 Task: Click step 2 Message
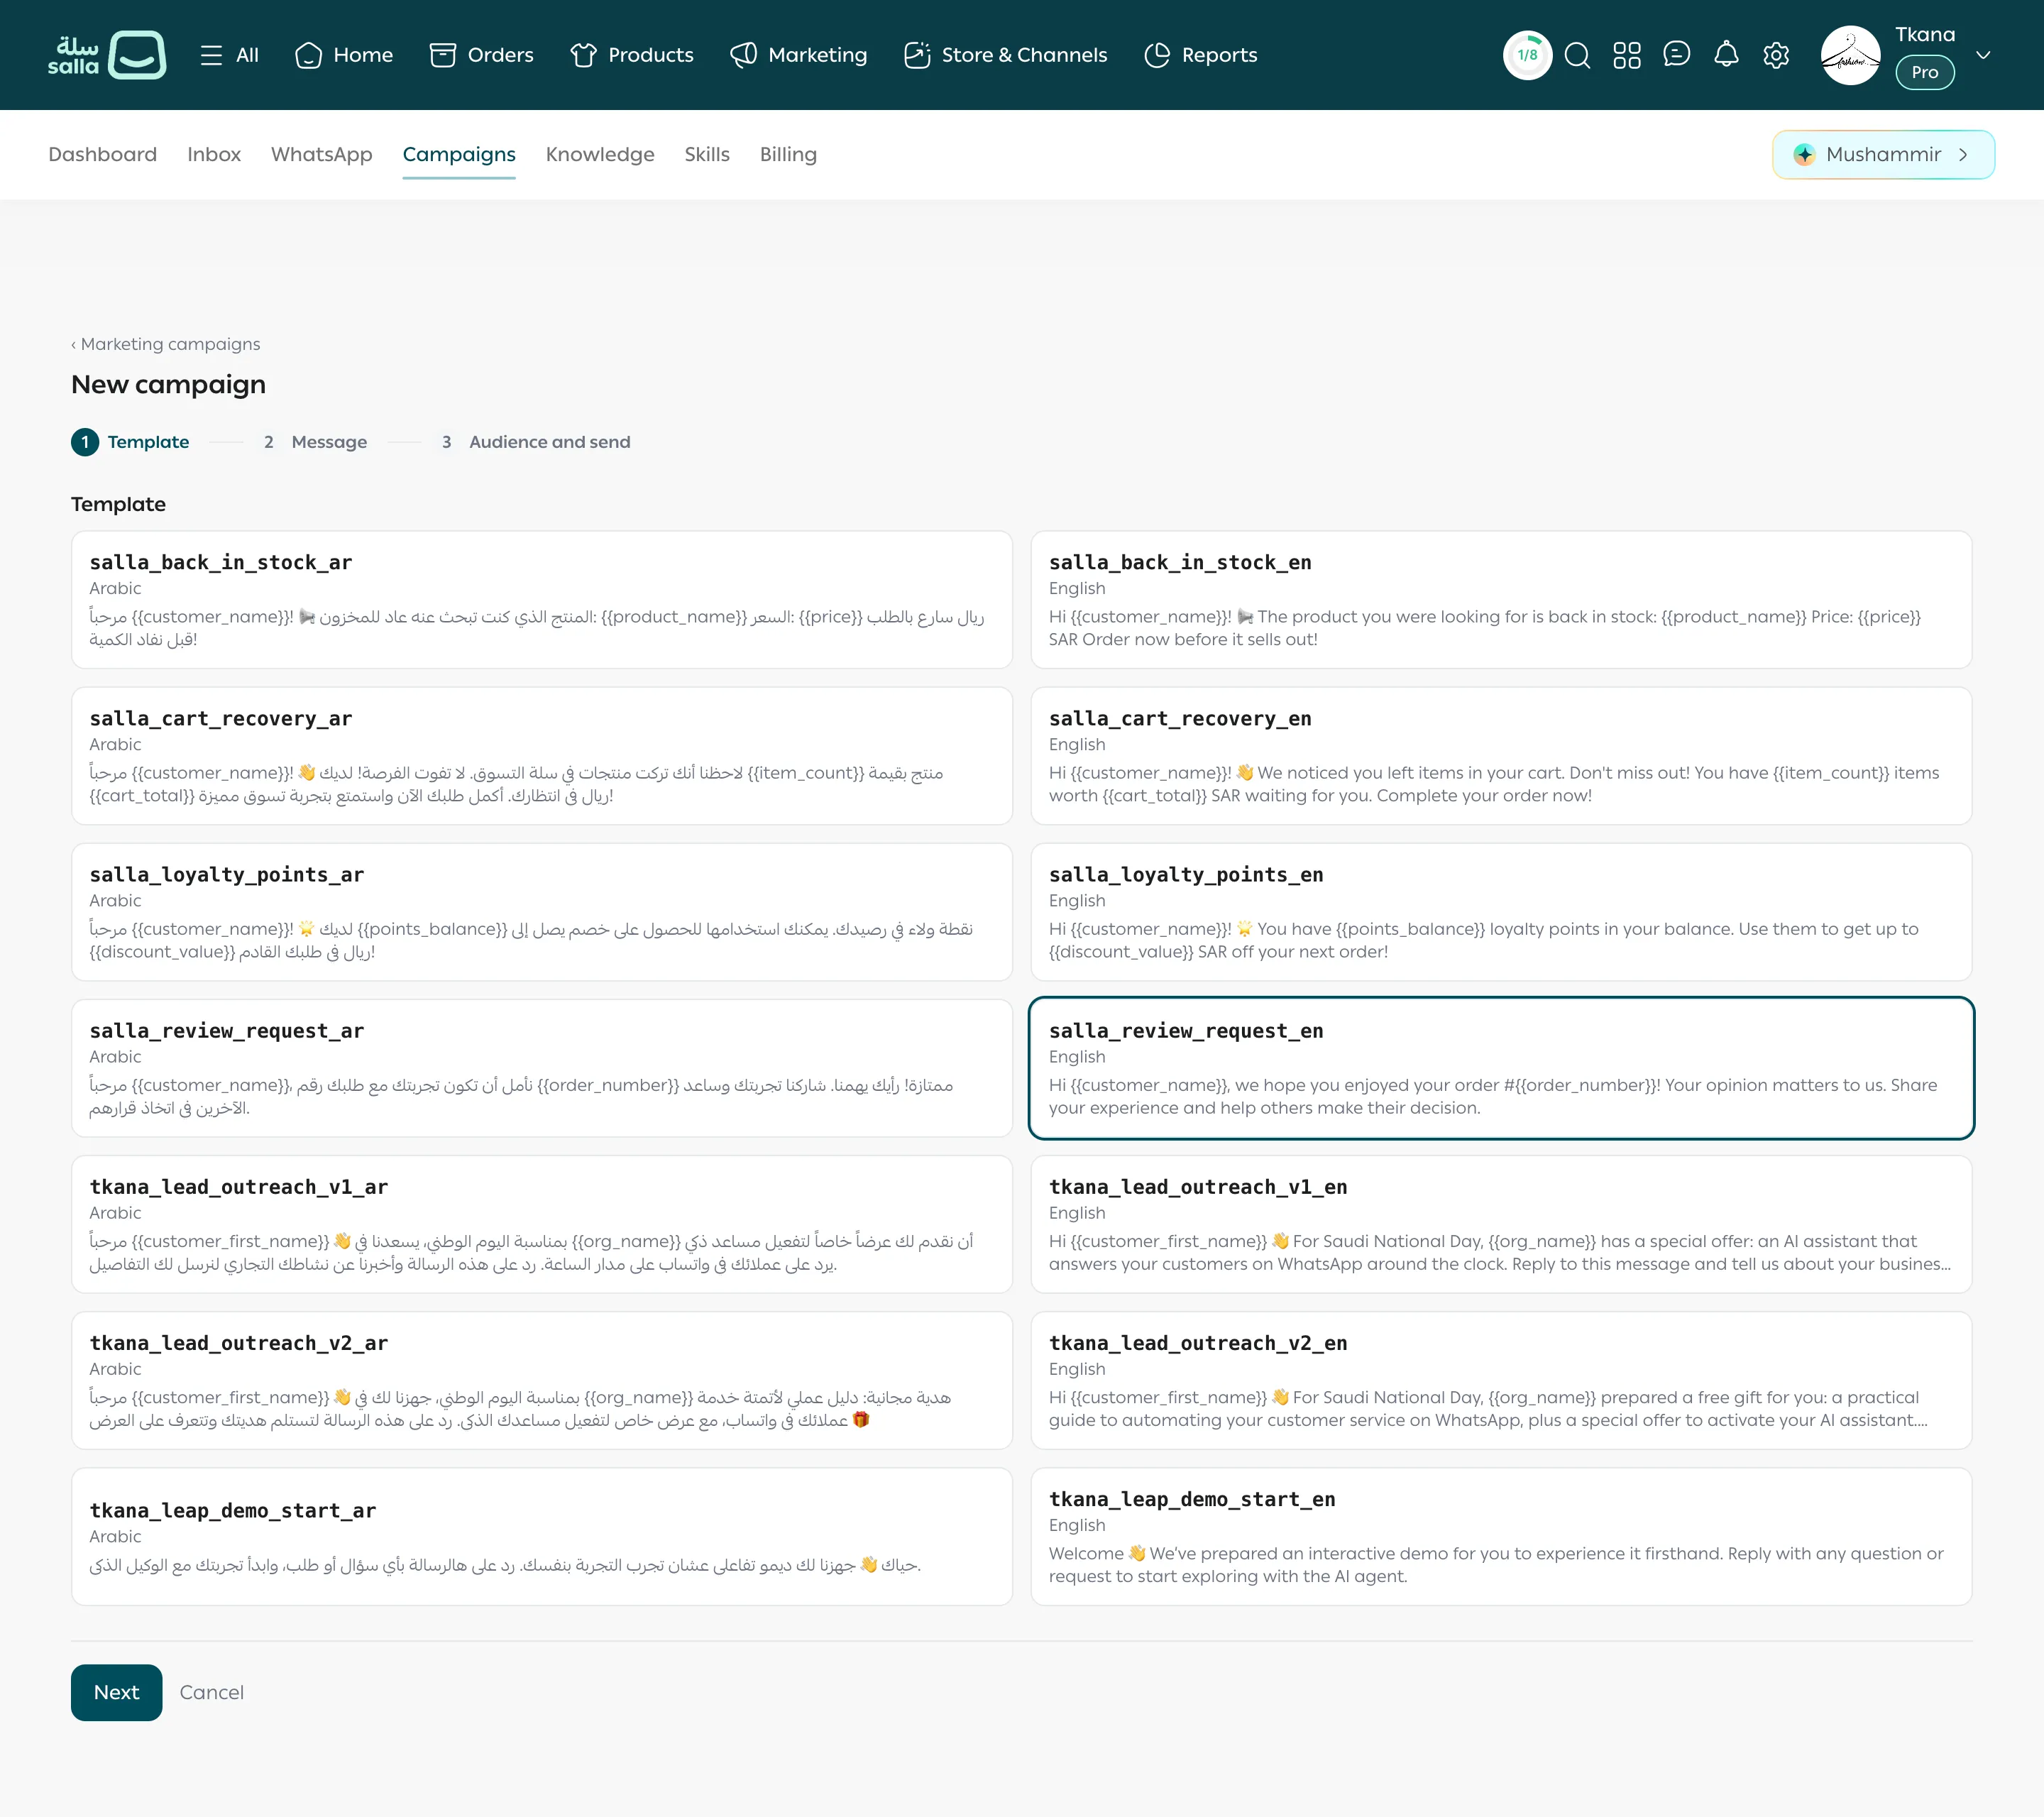(x=315, y=442)
